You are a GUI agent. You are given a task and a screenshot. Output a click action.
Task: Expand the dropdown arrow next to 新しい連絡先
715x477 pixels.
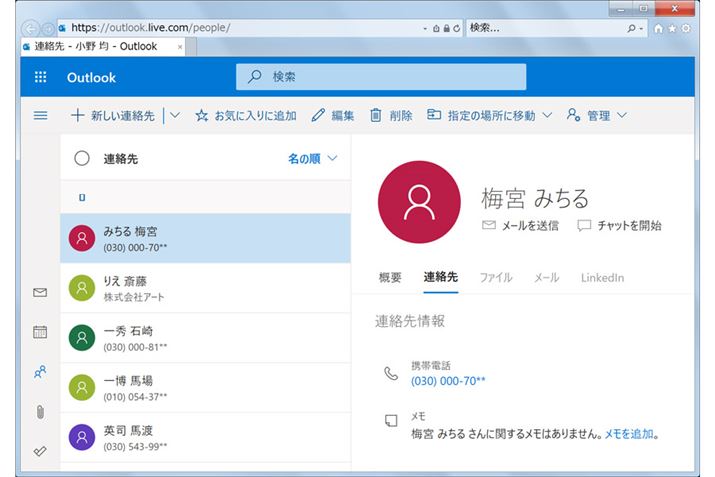tap(175, 116)
